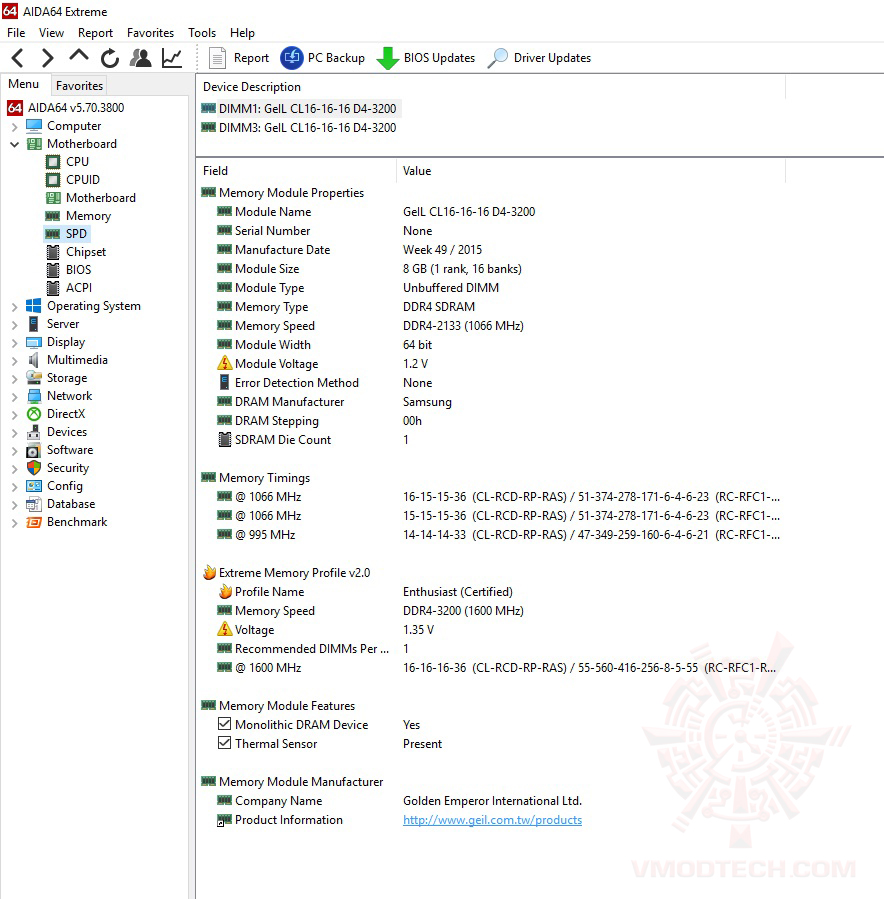The image size is (884, 899).
Task: Check for BIOS Updates
Action: point(425,58)
